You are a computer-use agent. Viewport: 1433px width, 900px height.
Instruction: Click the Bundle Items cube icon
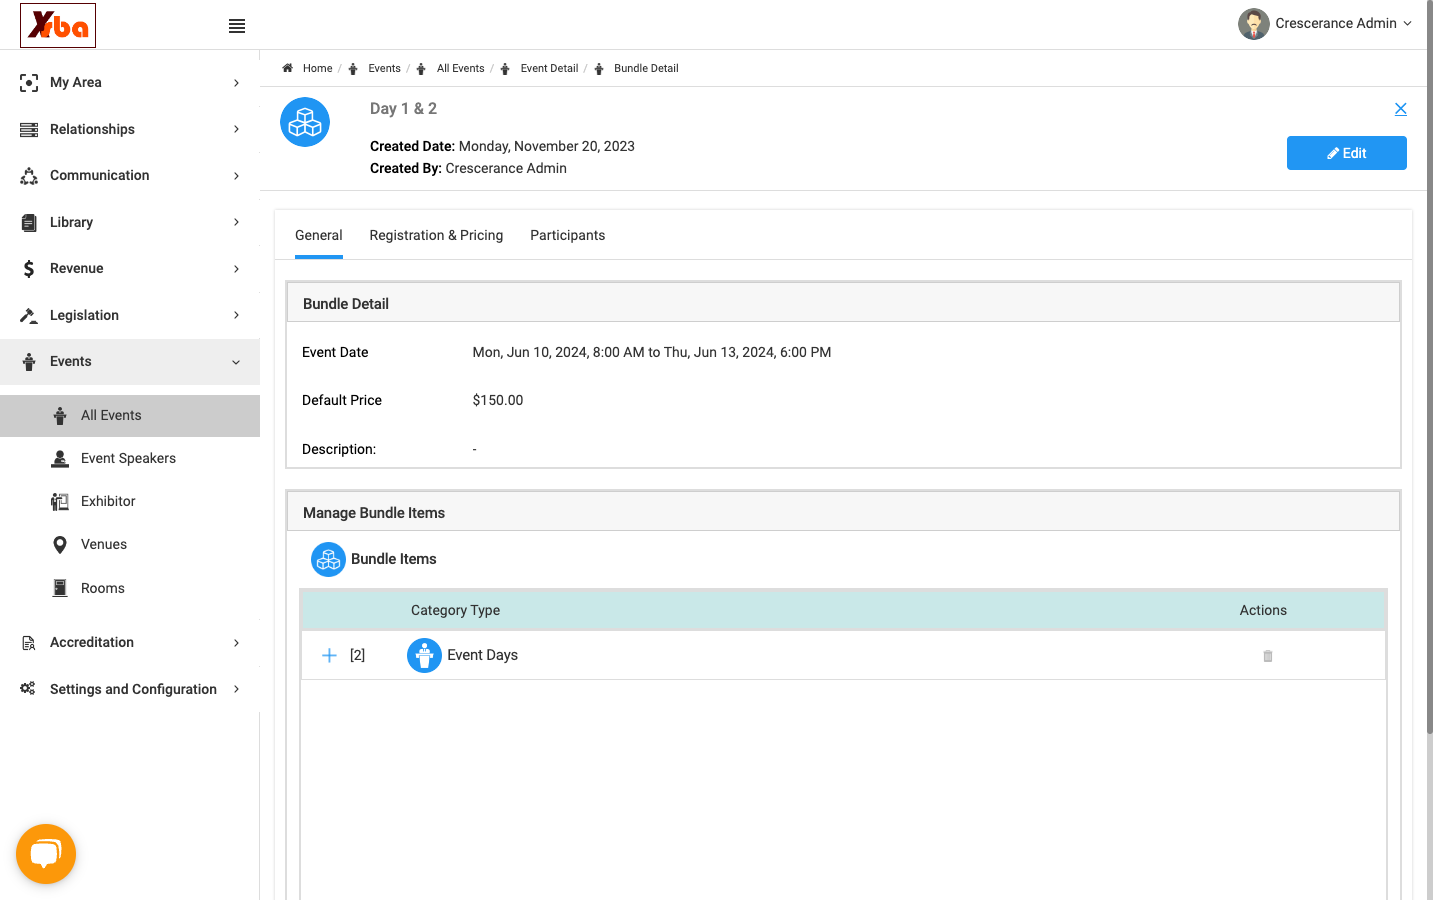[x=328, y=560]
